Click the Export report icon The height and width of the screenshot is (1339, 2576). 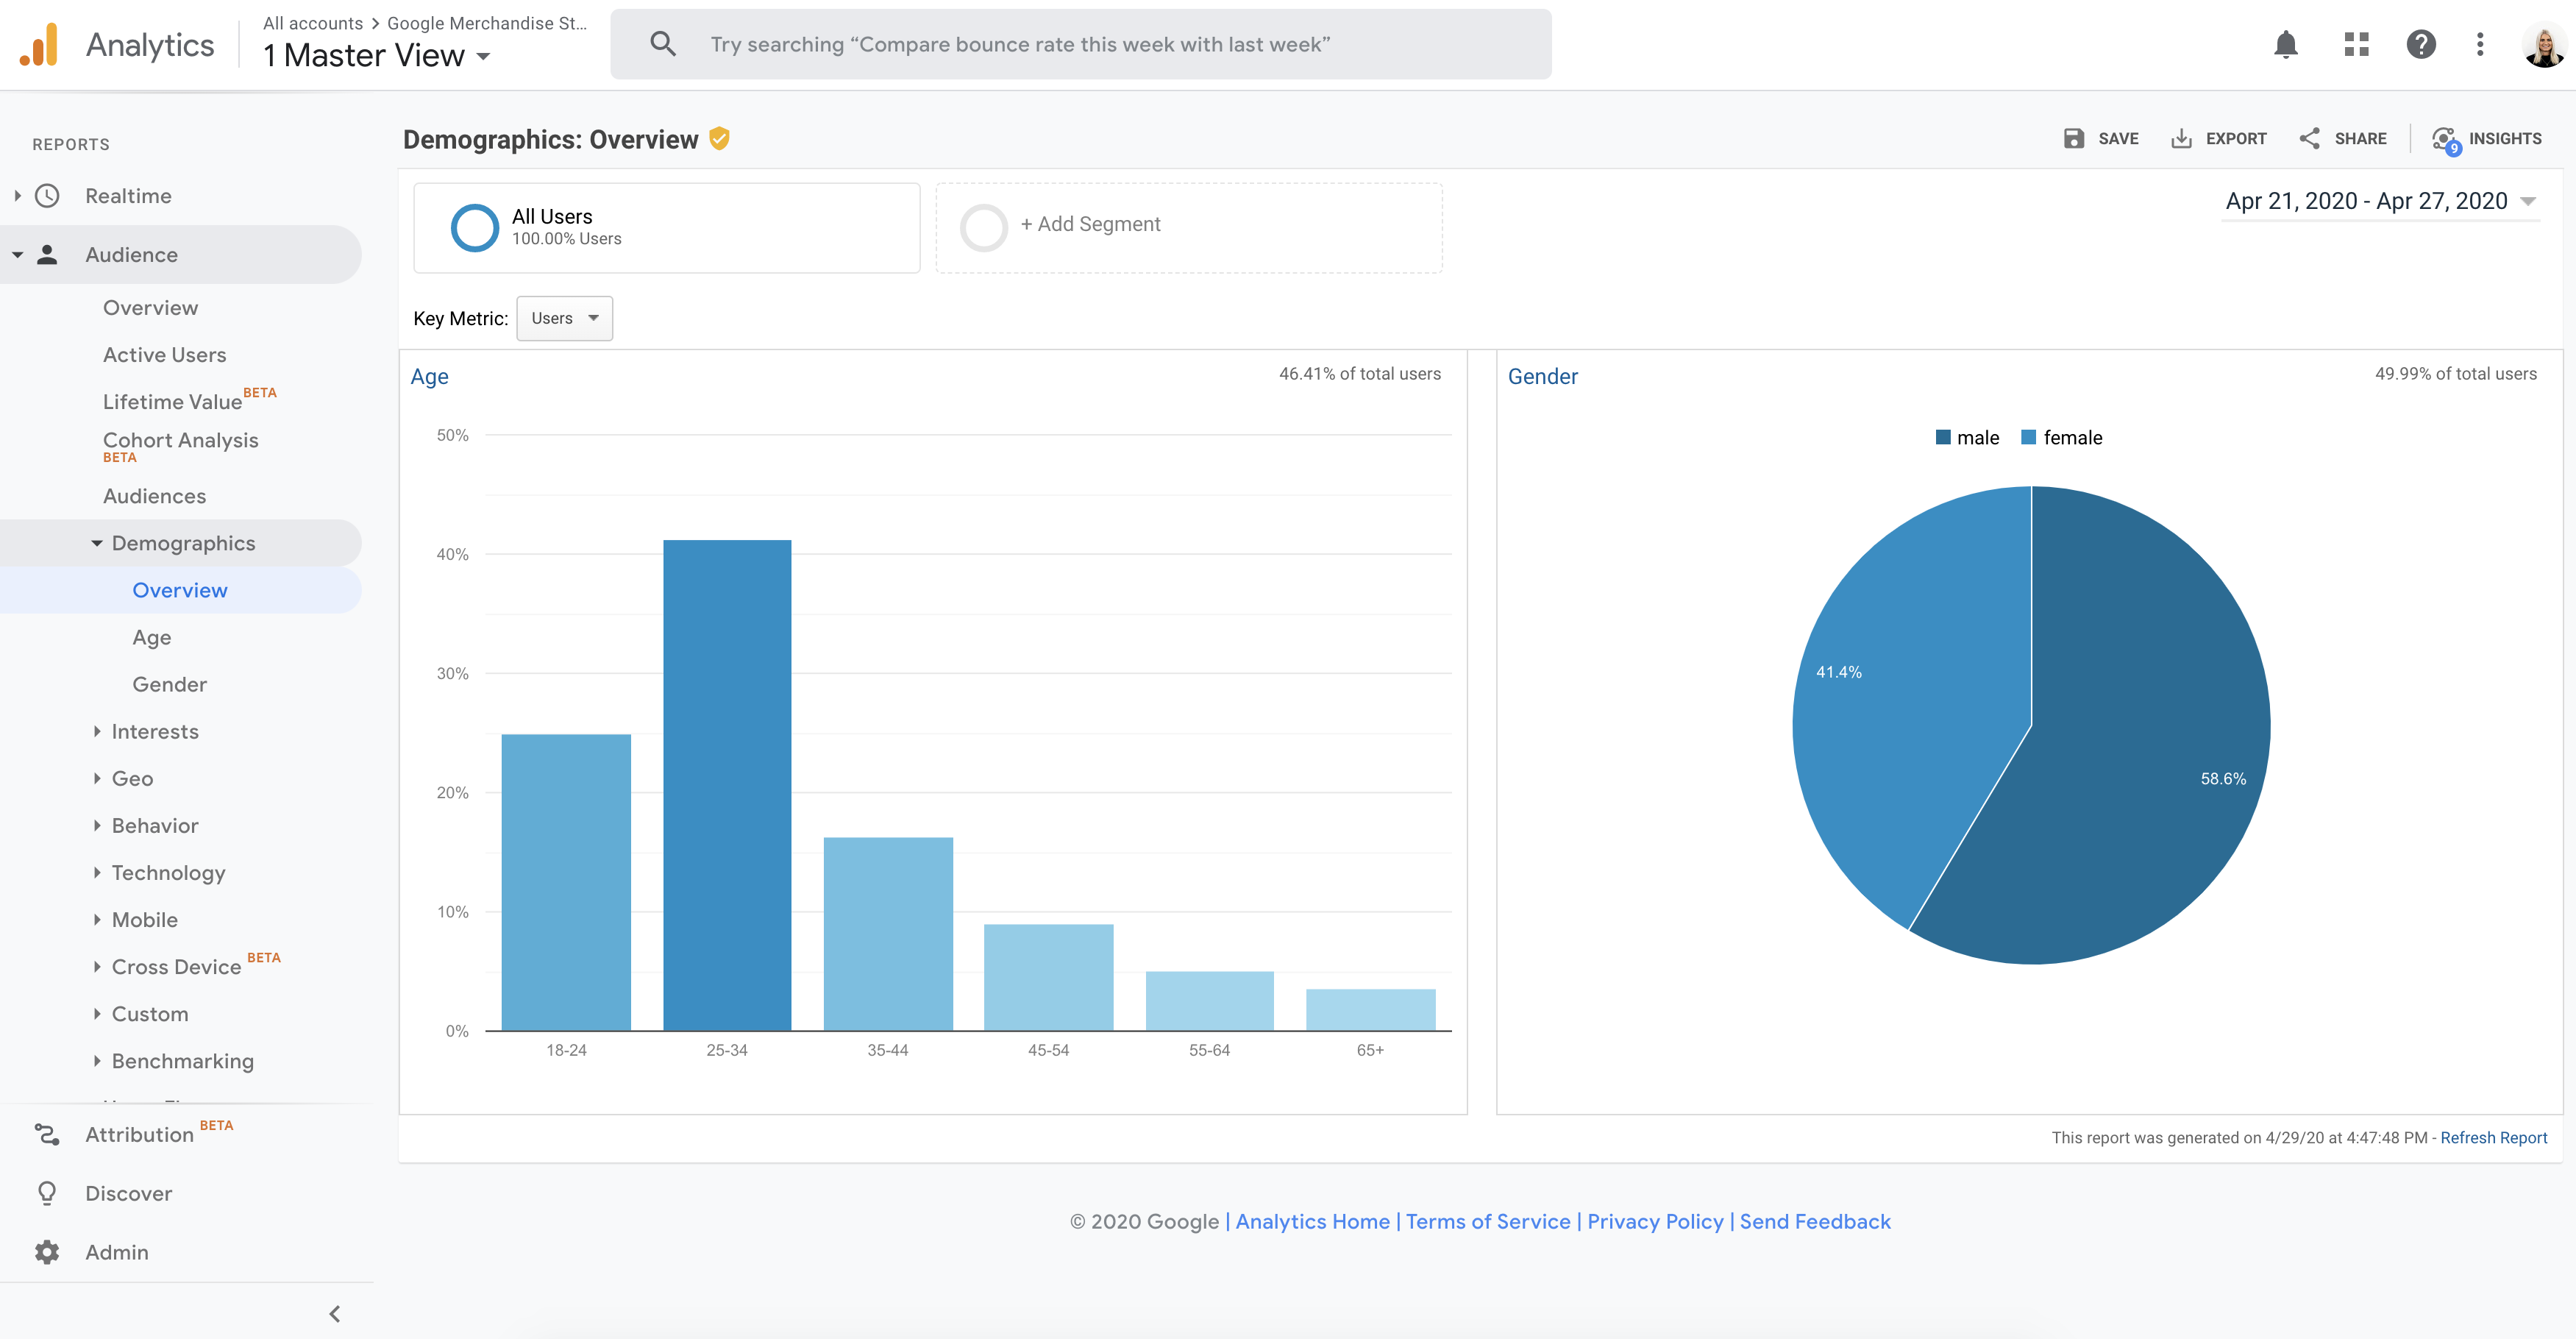point(2181,138)
